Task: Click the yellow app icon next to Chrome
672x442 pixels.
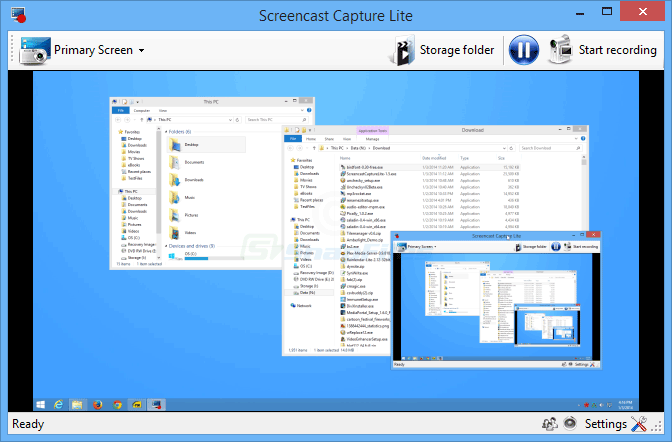Action: coord(137,404)
